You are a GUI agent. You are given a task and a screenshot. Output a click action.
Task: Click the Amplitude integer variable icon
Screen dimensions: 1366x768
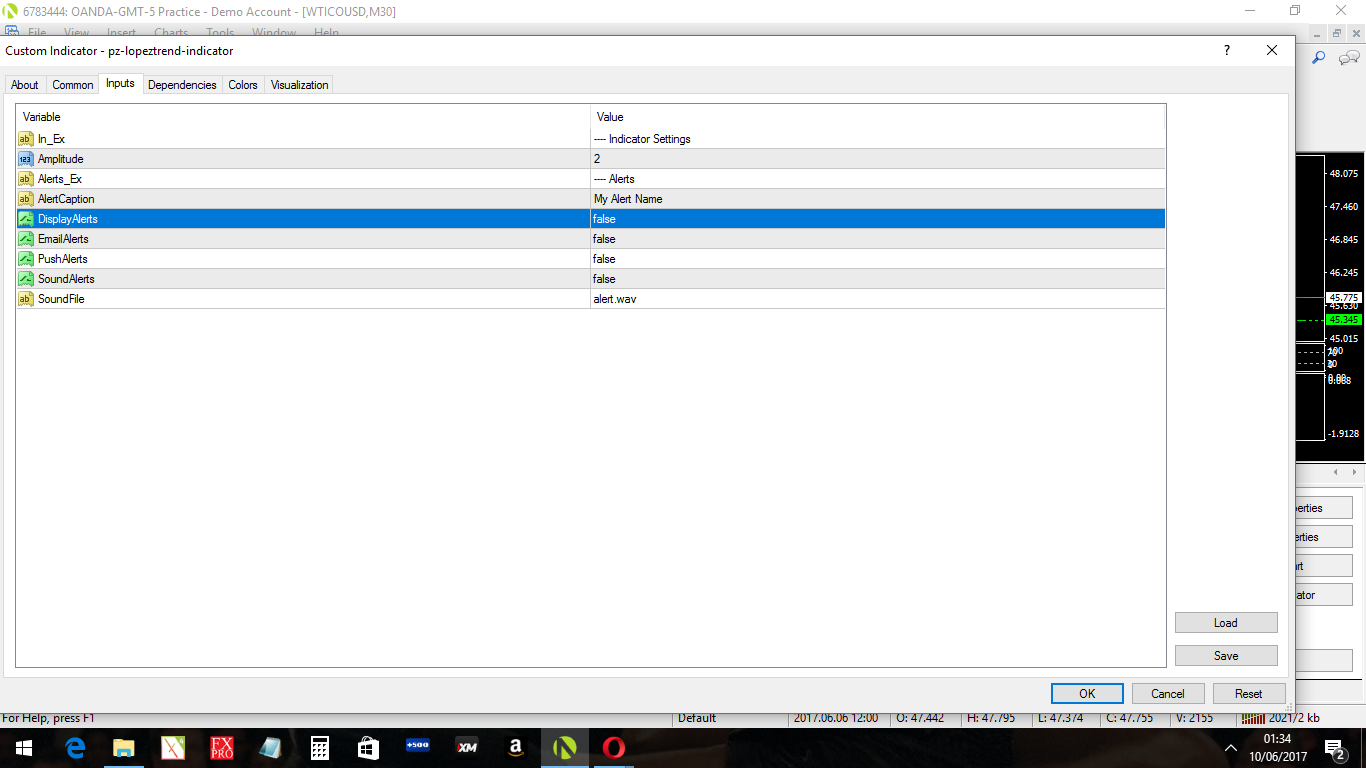point(26,159)
